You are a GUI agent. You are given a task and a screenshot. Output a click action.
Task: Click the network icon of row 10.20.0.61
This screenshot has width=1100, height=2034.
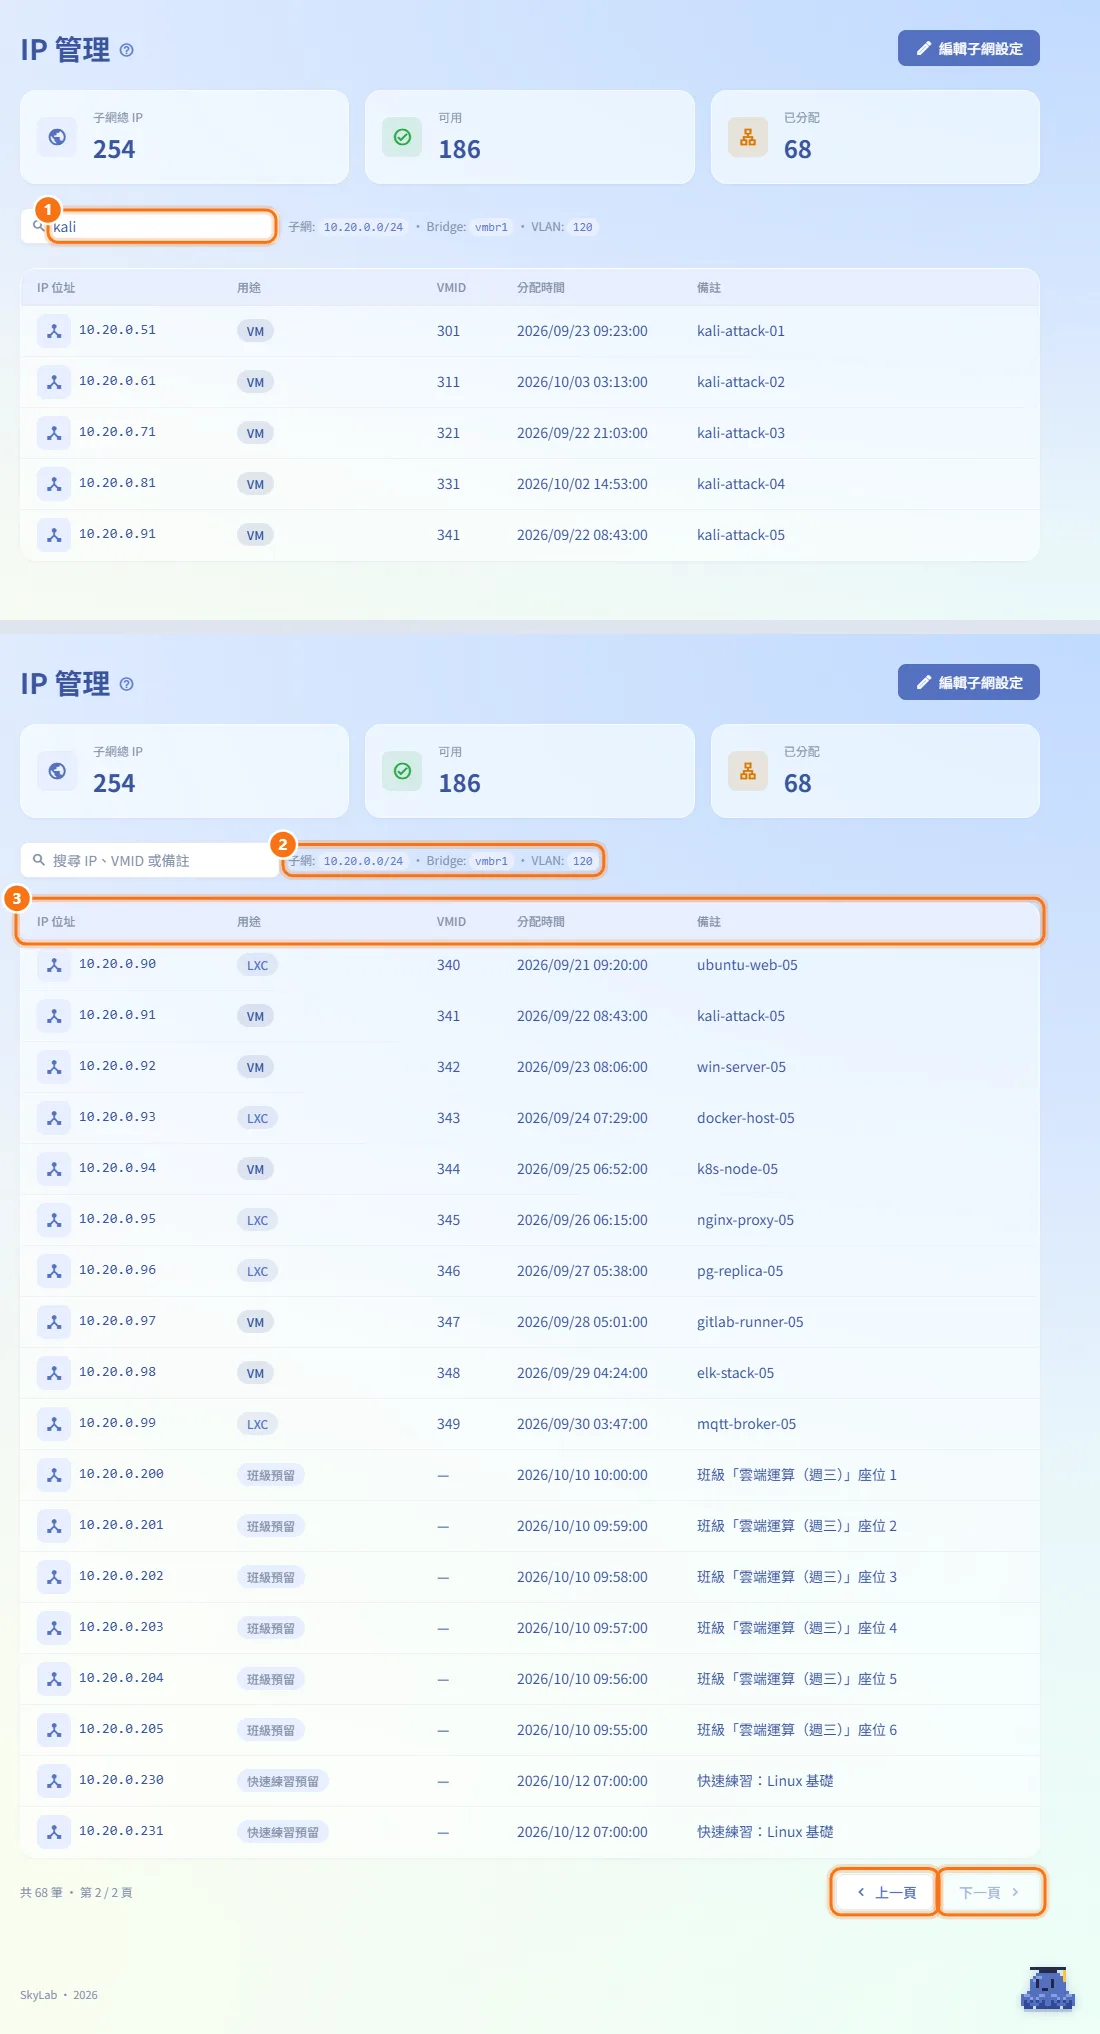[54, 382]
